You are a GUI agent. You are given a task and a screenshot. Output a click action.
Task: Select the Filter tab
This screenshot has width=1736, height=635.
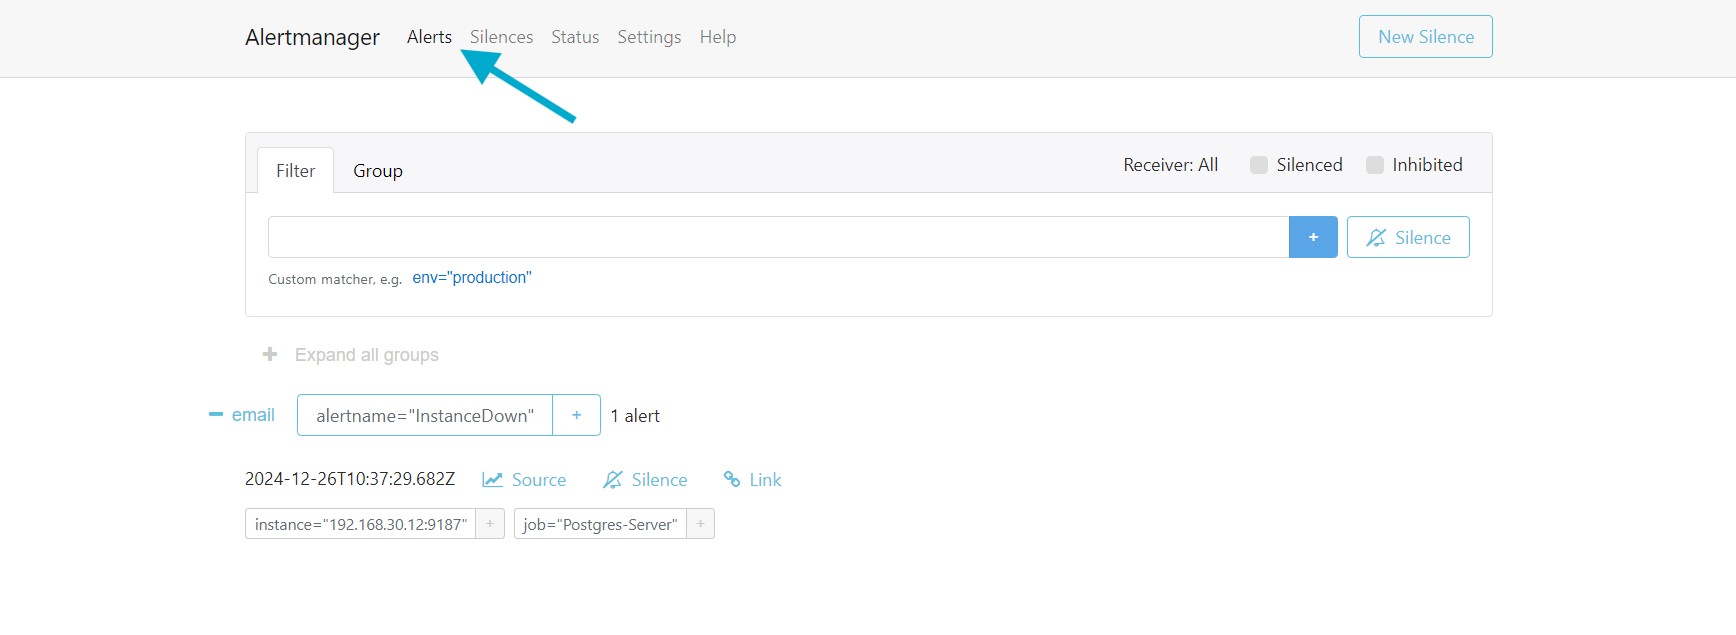coord(295,171)
